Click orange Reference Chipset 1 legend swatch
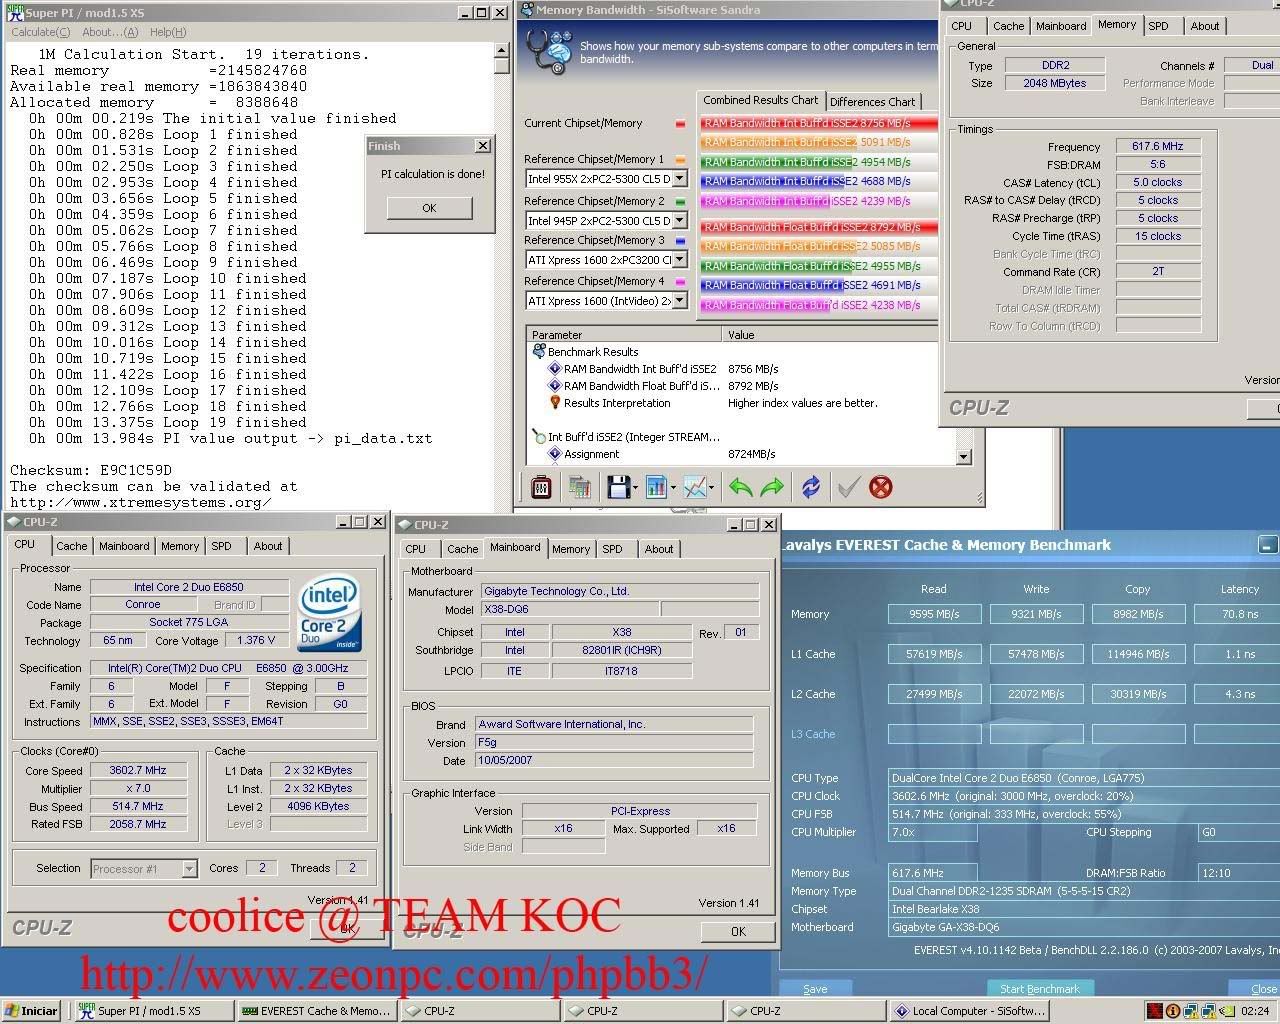Screen dimensions: 1280x1024 tap(681, 160)
